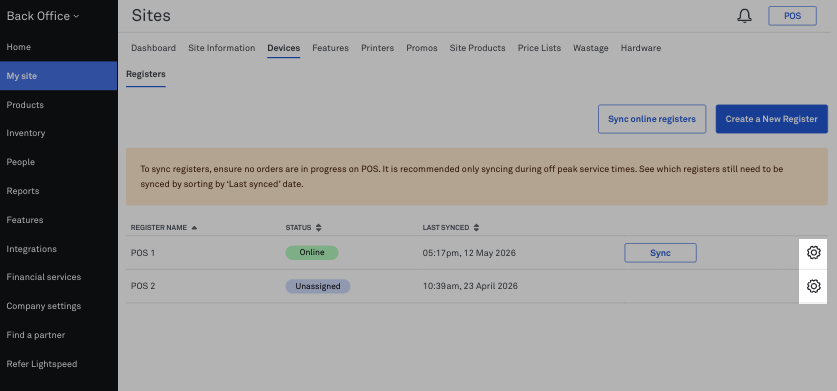Viewport: 837px width, 391px height.
Task: Go to the Wastage tab
Action: (x=590, y=48)
